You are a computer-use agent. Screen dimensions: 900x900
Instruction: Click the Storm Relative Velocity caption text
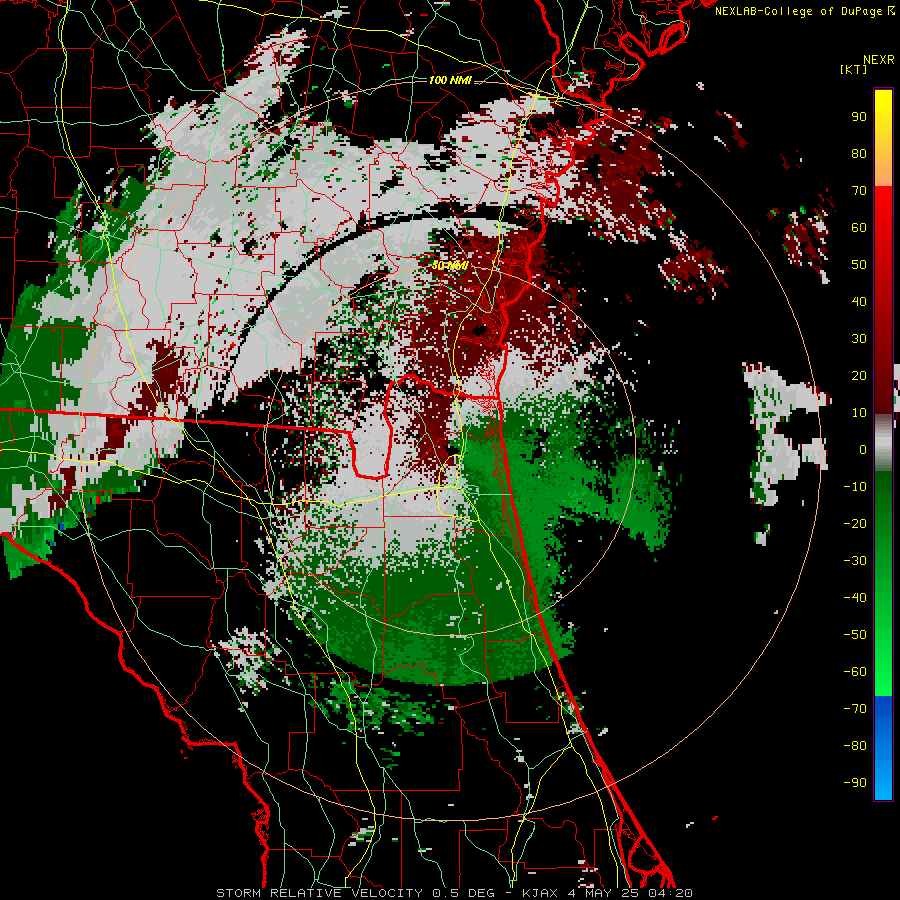321,893
